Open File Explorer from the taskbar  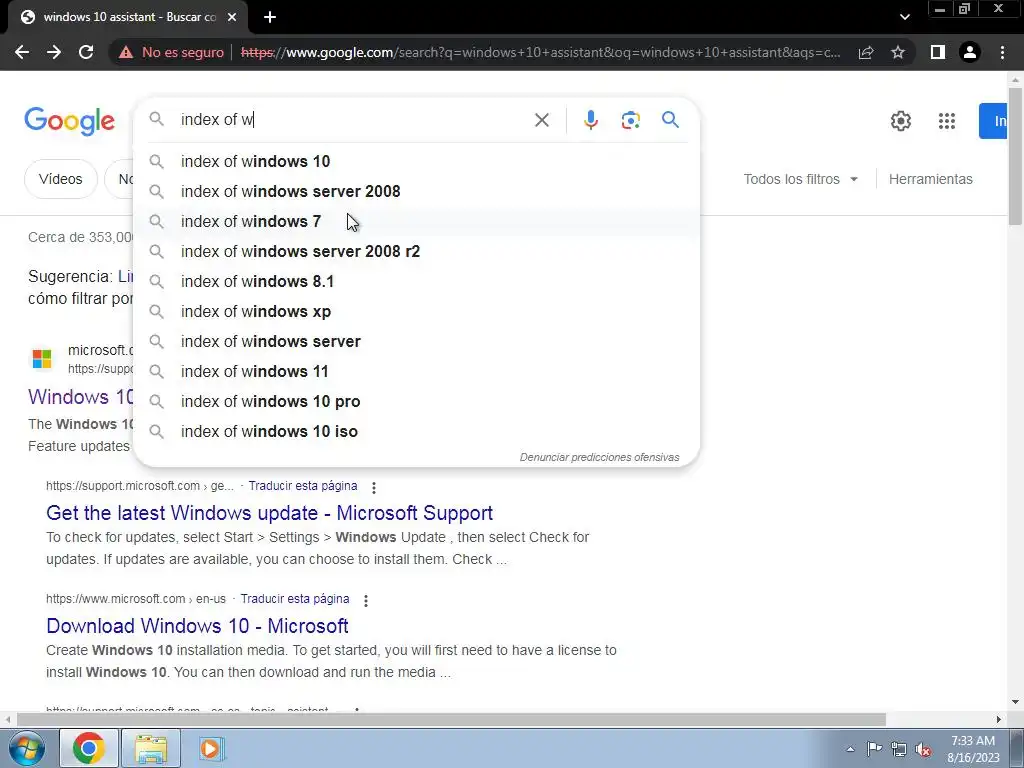point(151,748)
